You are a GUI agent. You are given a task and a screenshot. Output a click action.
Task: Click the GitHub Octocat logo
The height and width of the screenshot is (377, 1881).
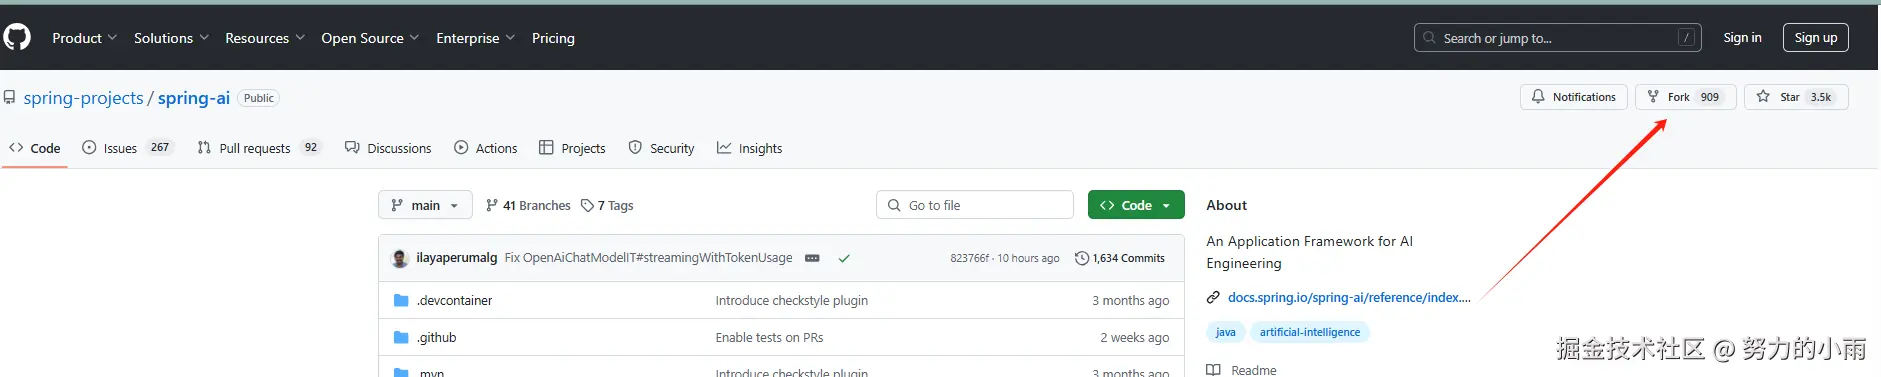[17, 38]
